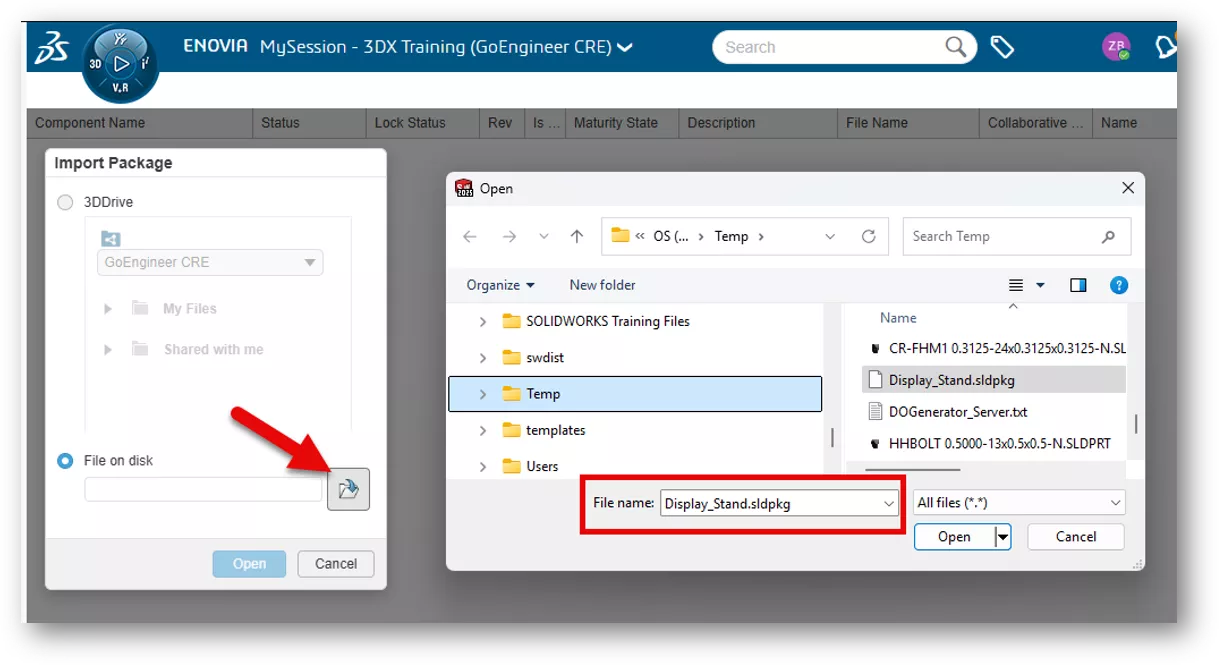1219x665 pixels.
Task: Open the GoEngineer CRE dropdown
Action: click(210, 263)
